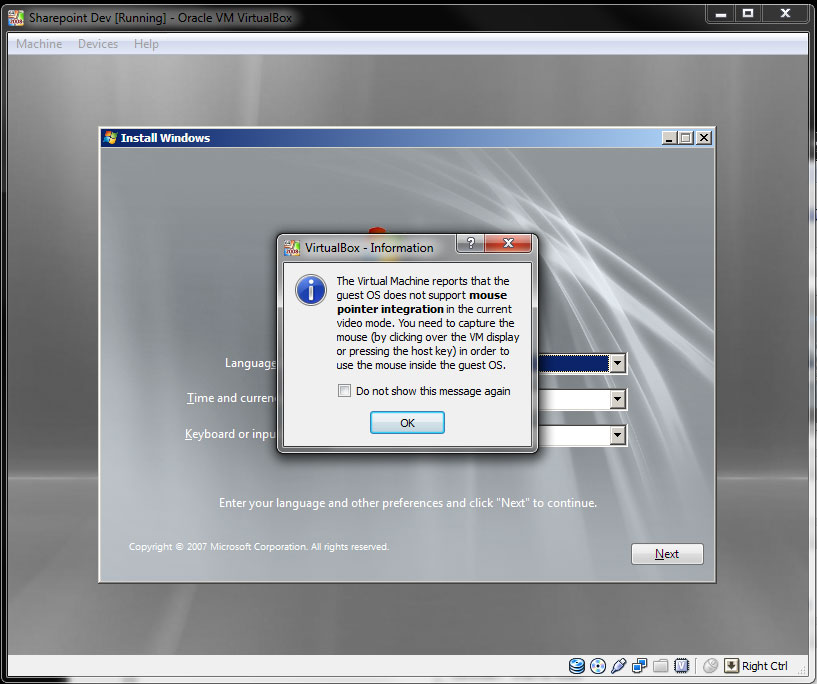817x684 pixels.
Task: Open the Devices menu
Action: (x=98, y=44)
